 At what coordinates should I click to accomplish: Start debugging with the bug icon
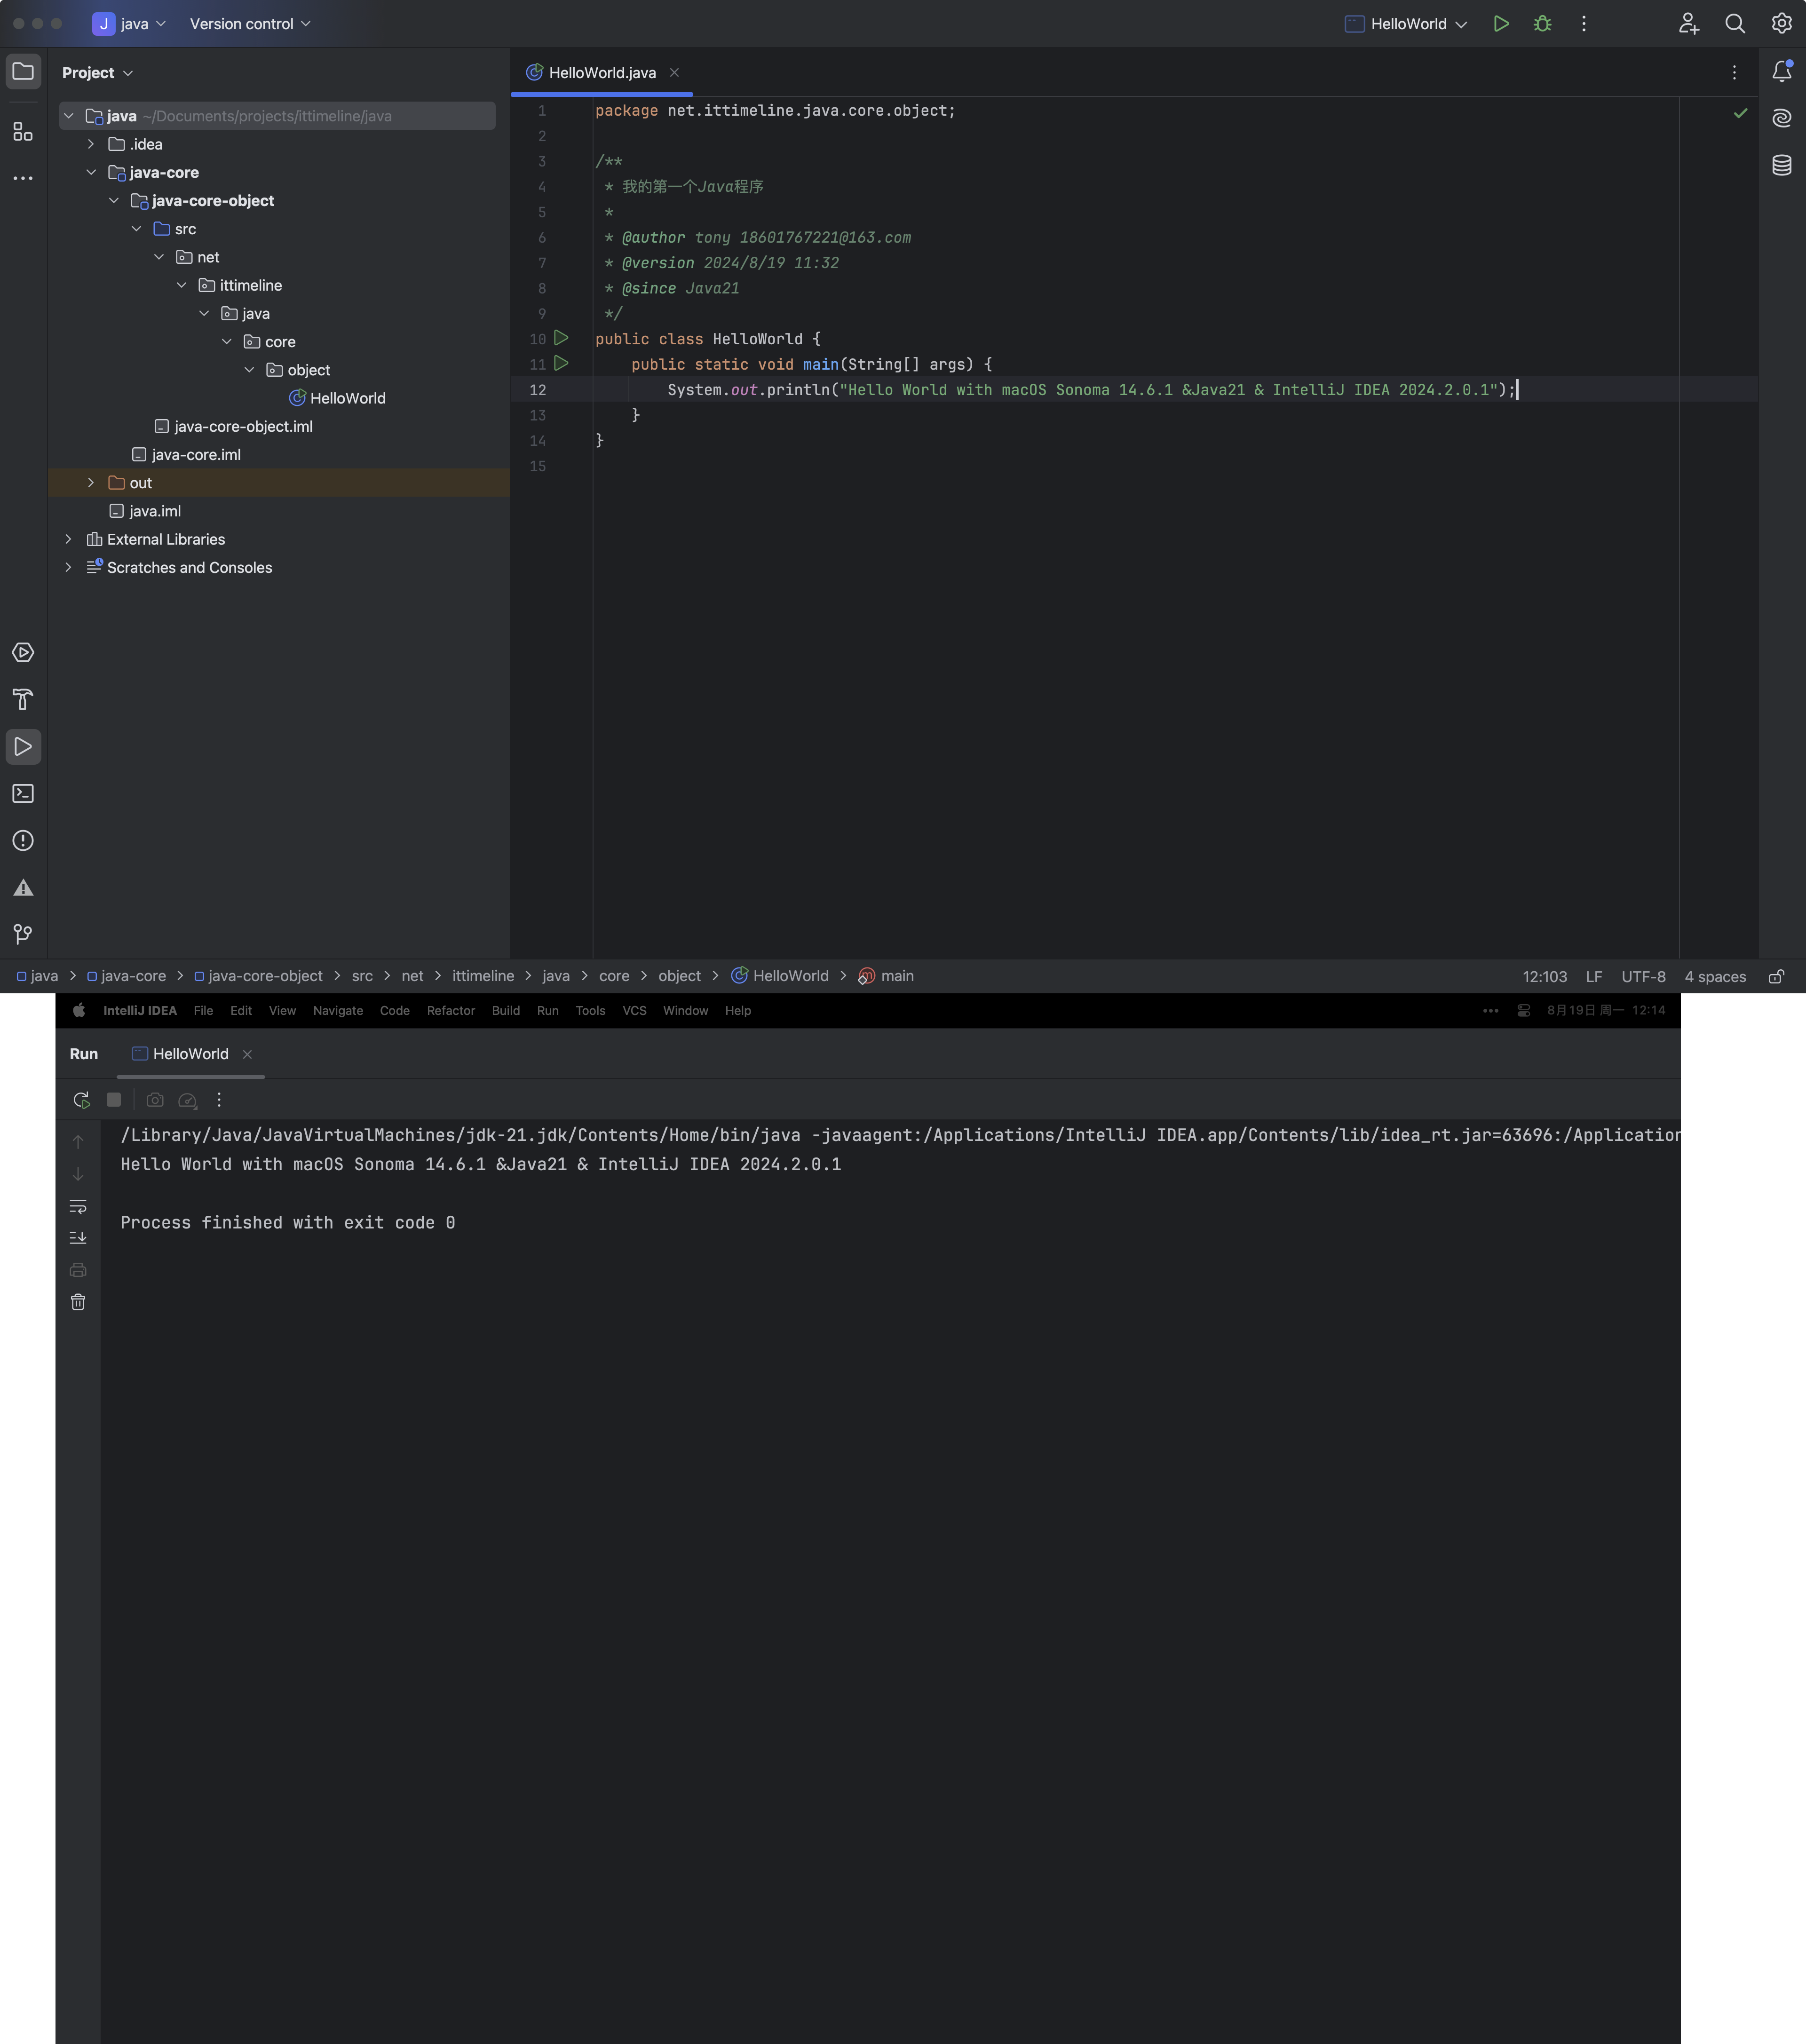click(1542, 24)
